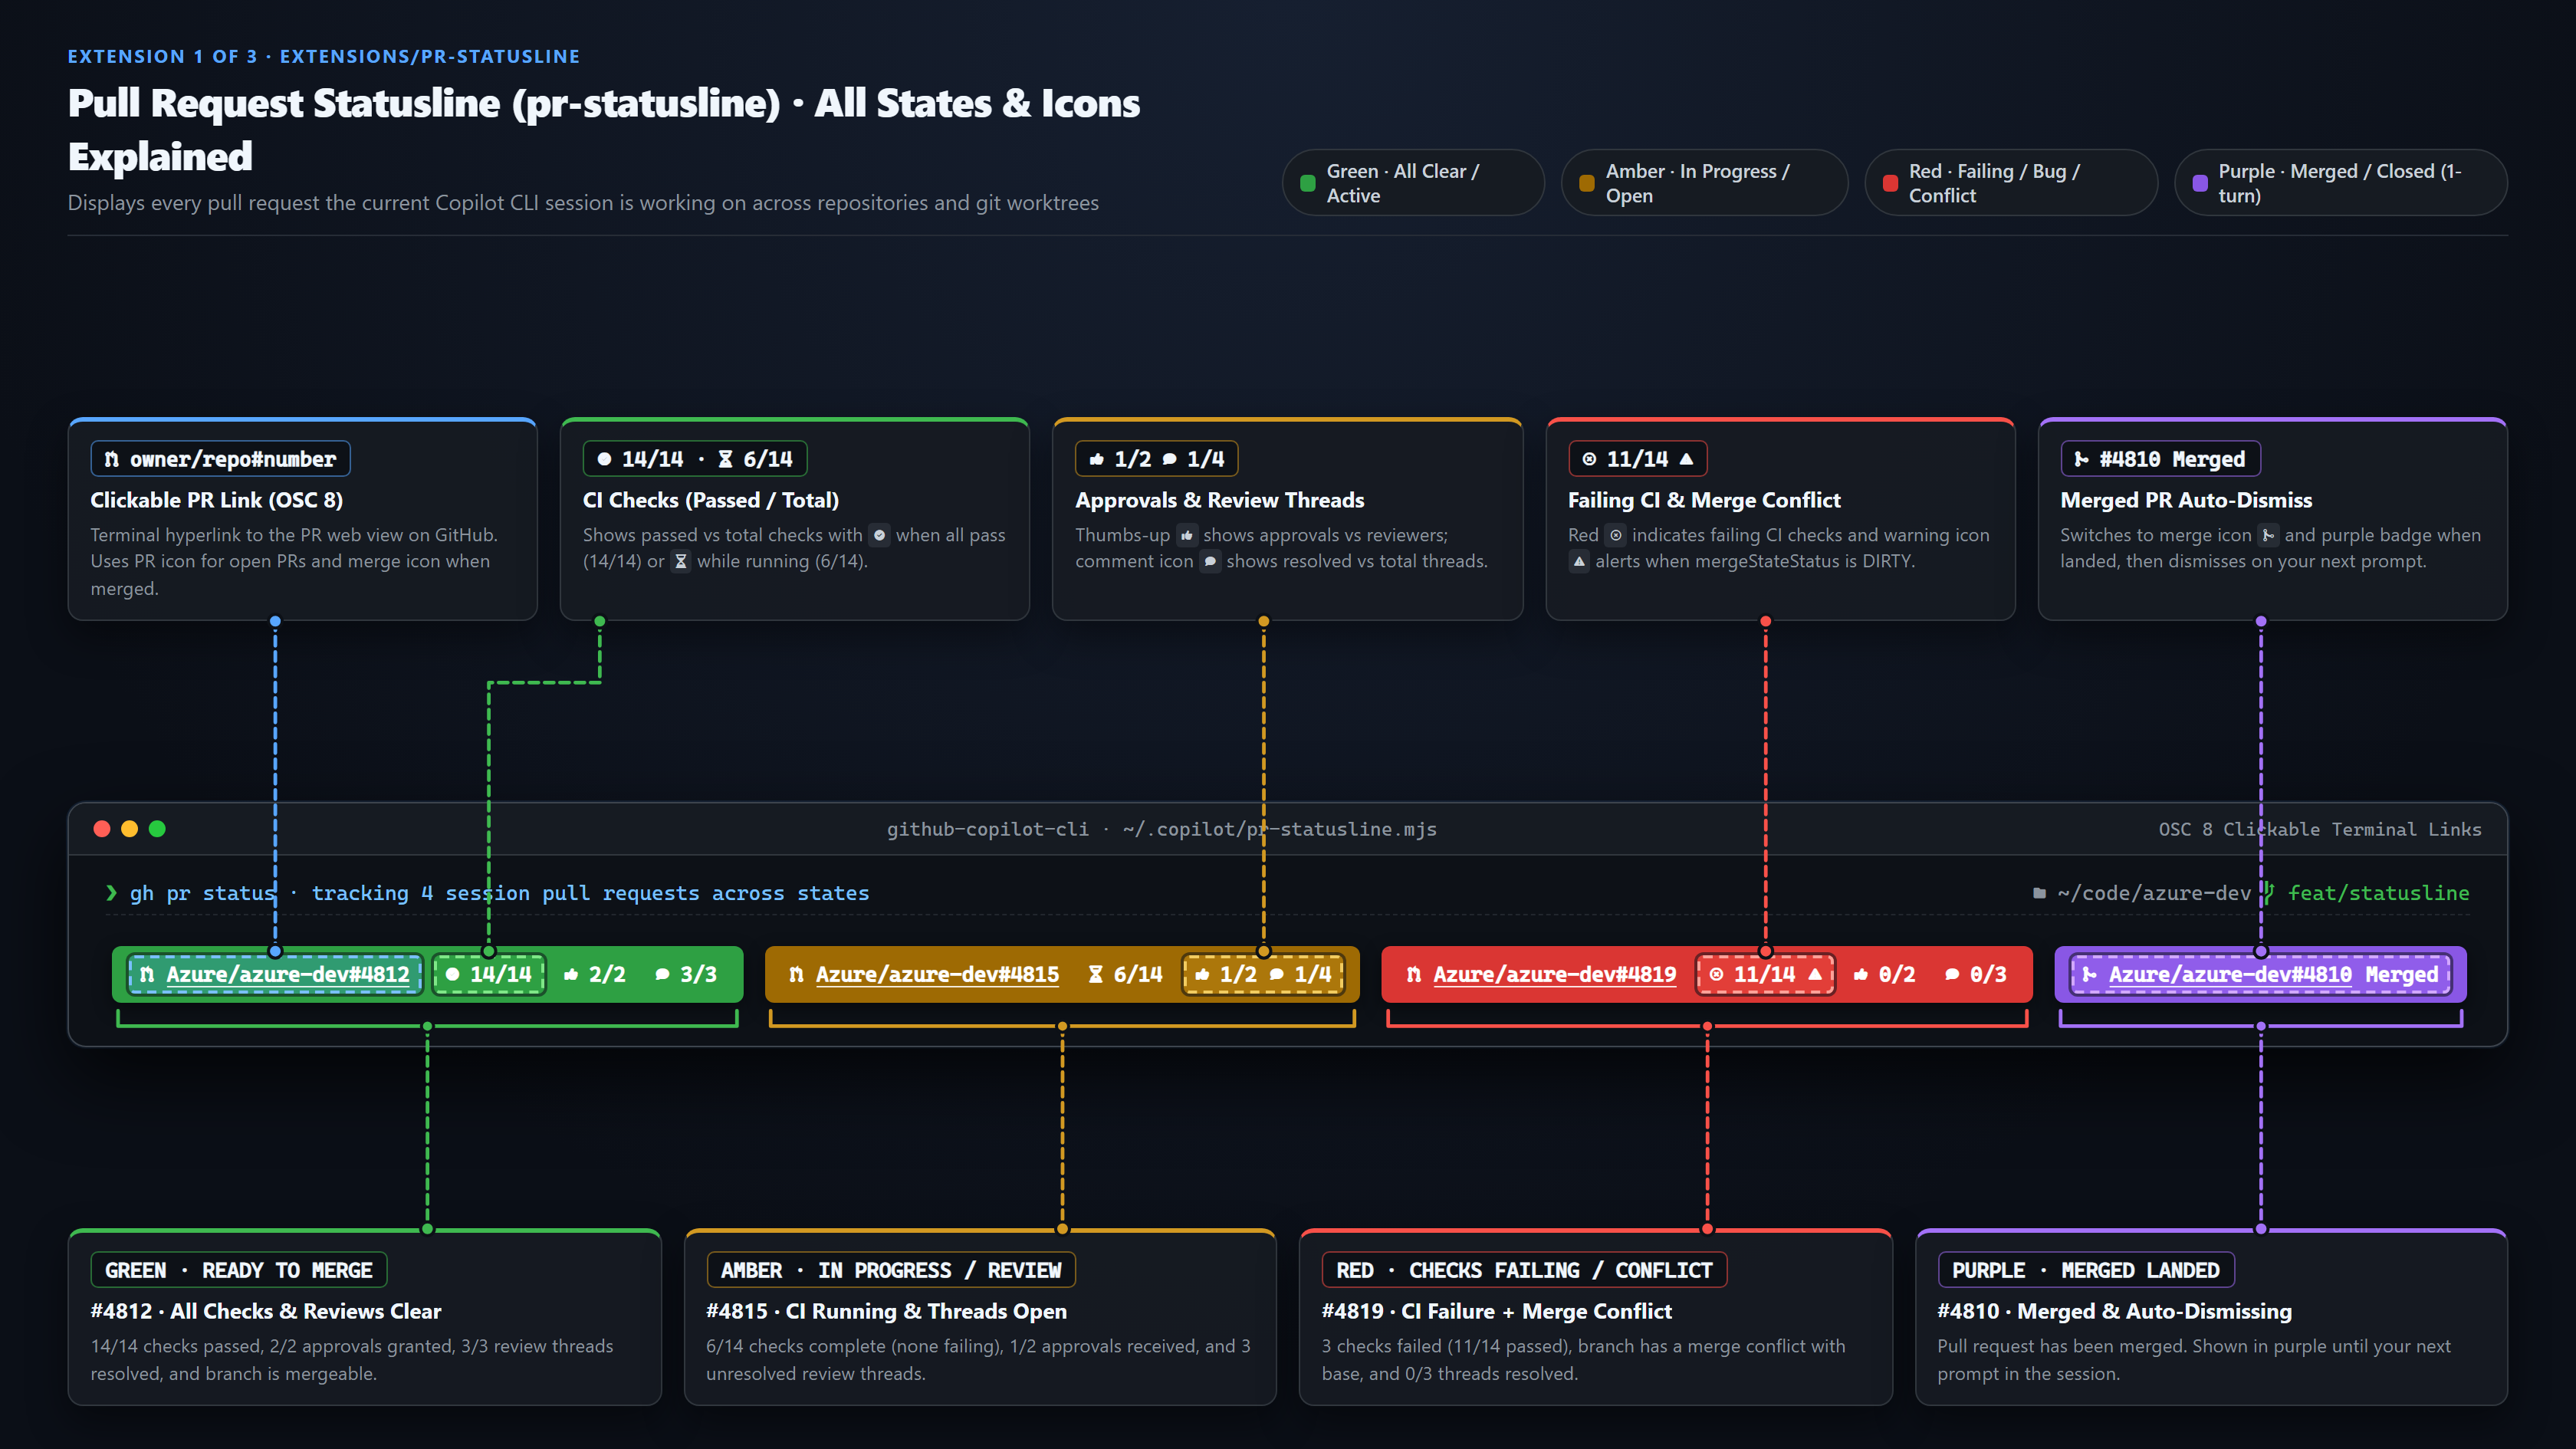Click the '#4810 Merged' badge in card
Screen dimensions: 2576x1449
tap(2160, 459)
